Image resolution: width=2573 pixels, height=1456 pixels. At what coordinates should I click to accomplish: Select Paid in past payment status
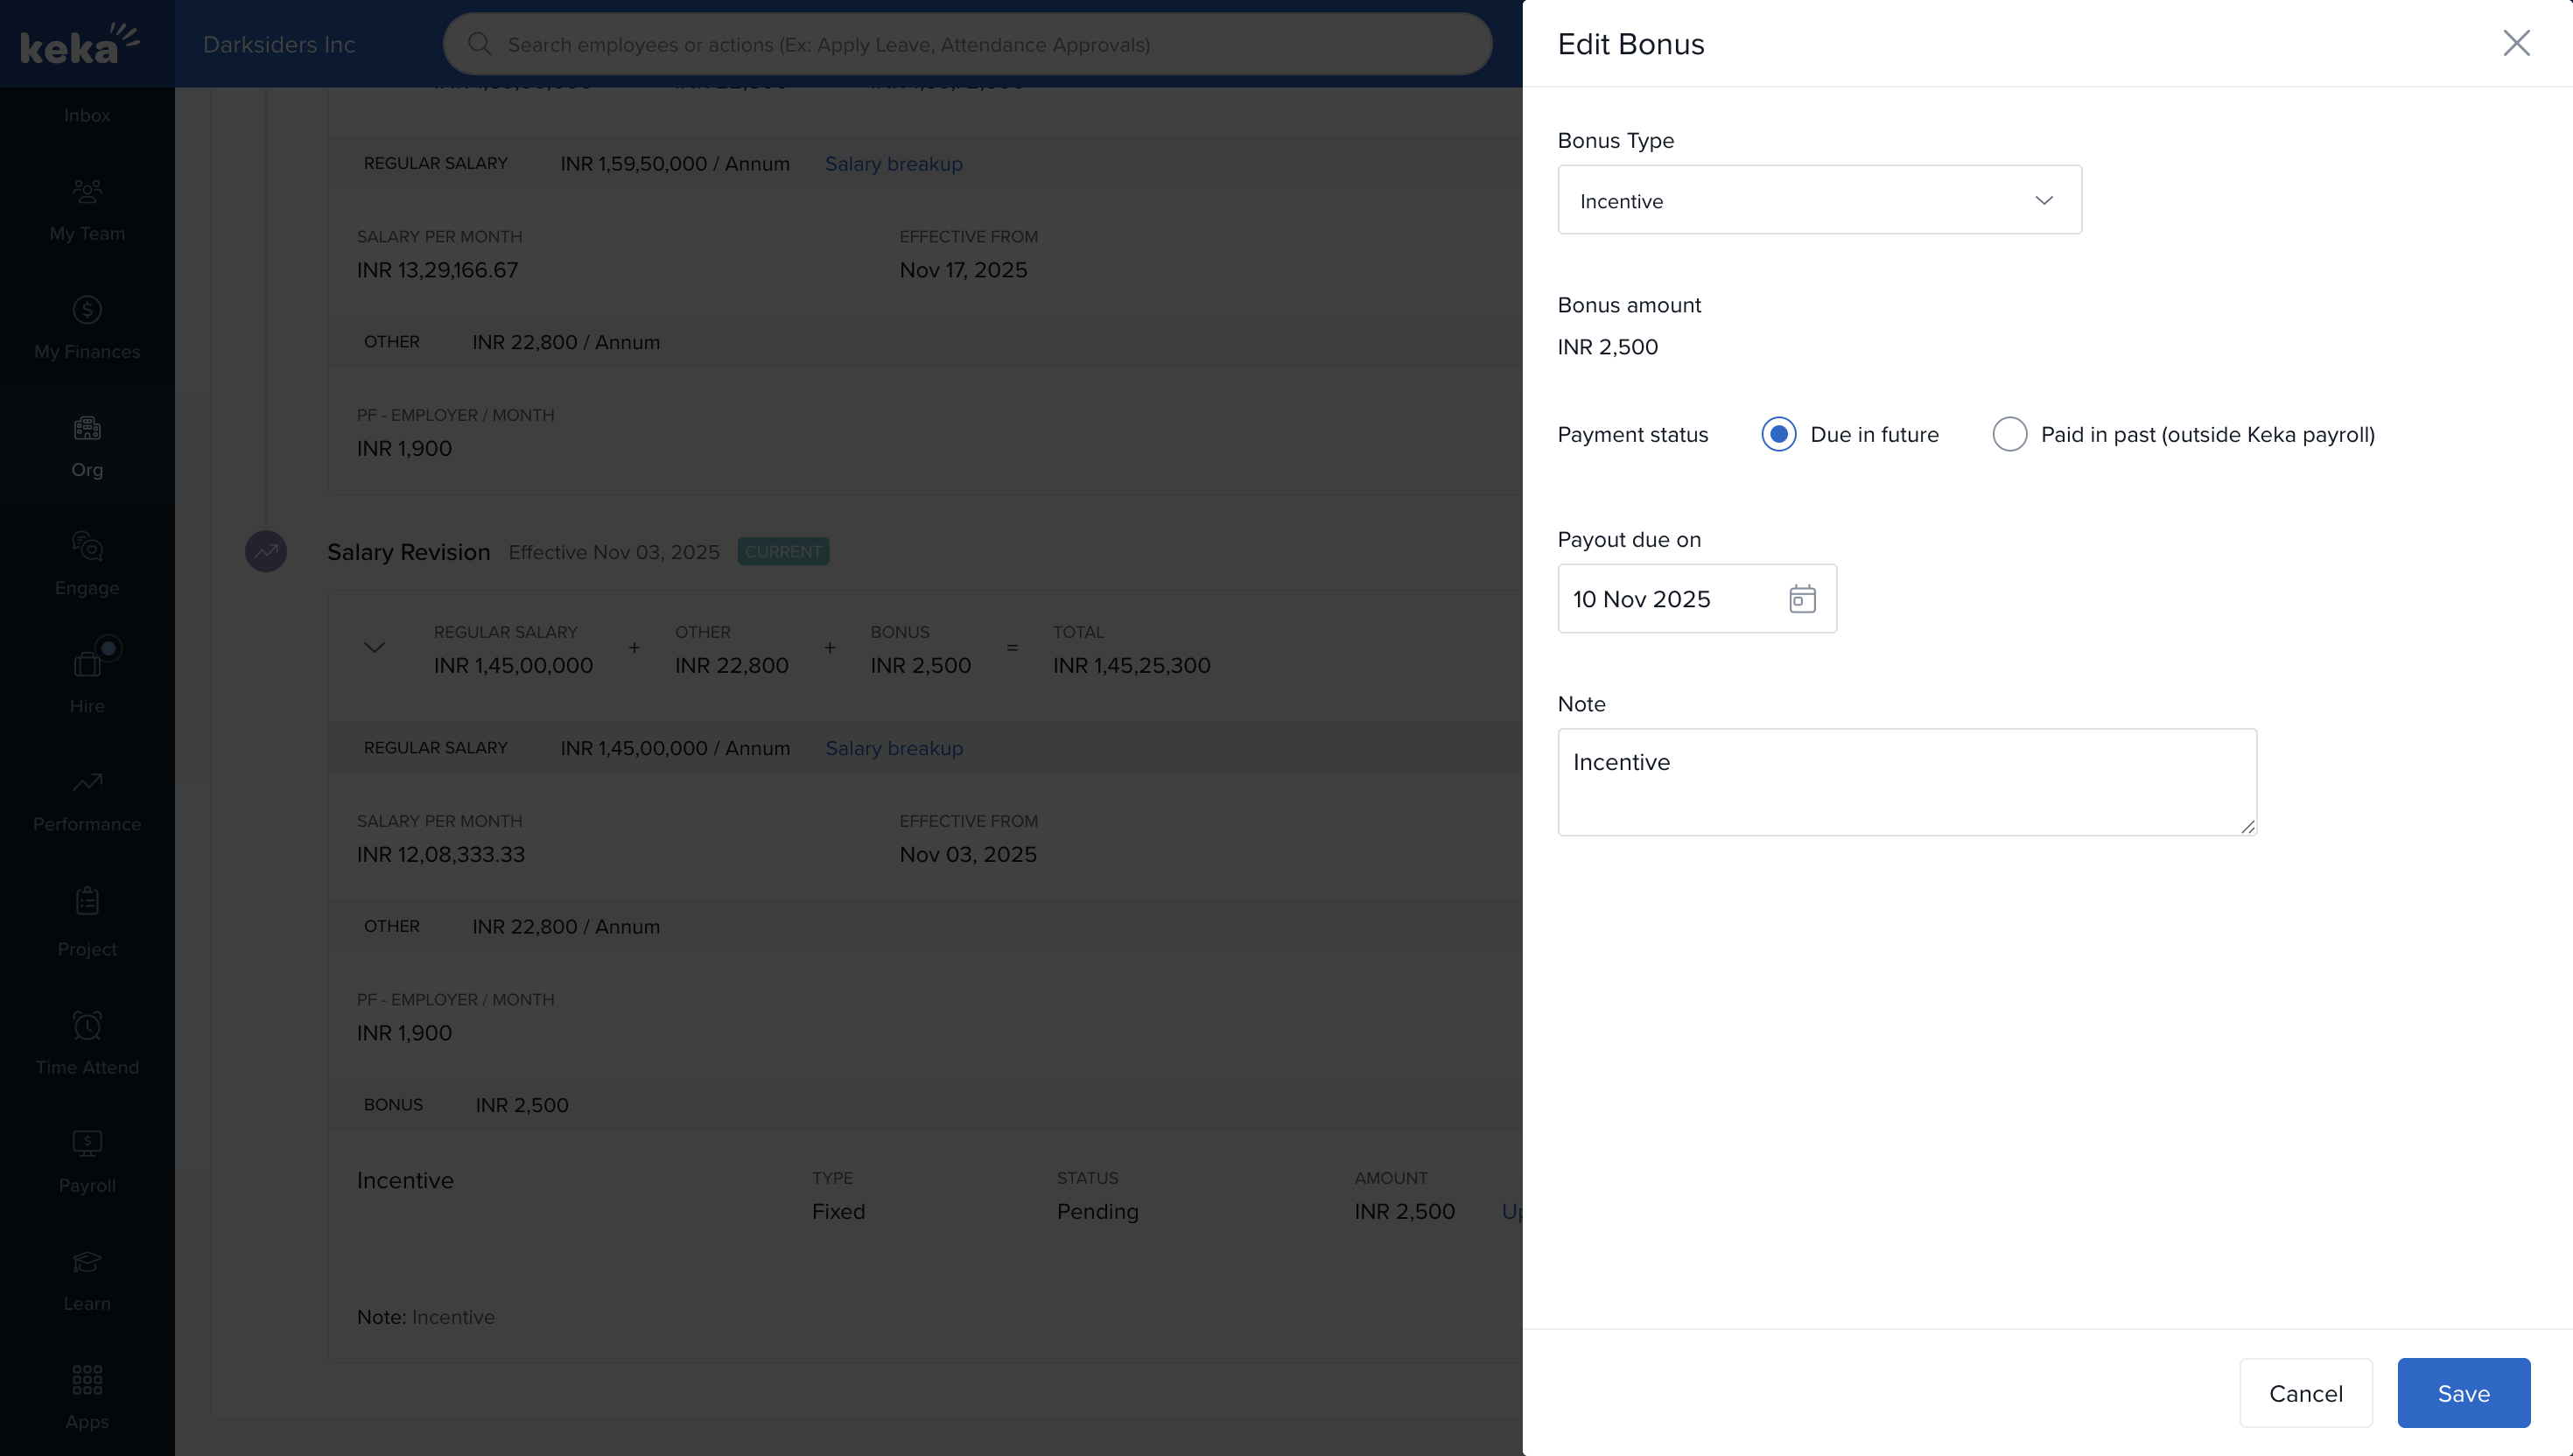point(2009,434)
